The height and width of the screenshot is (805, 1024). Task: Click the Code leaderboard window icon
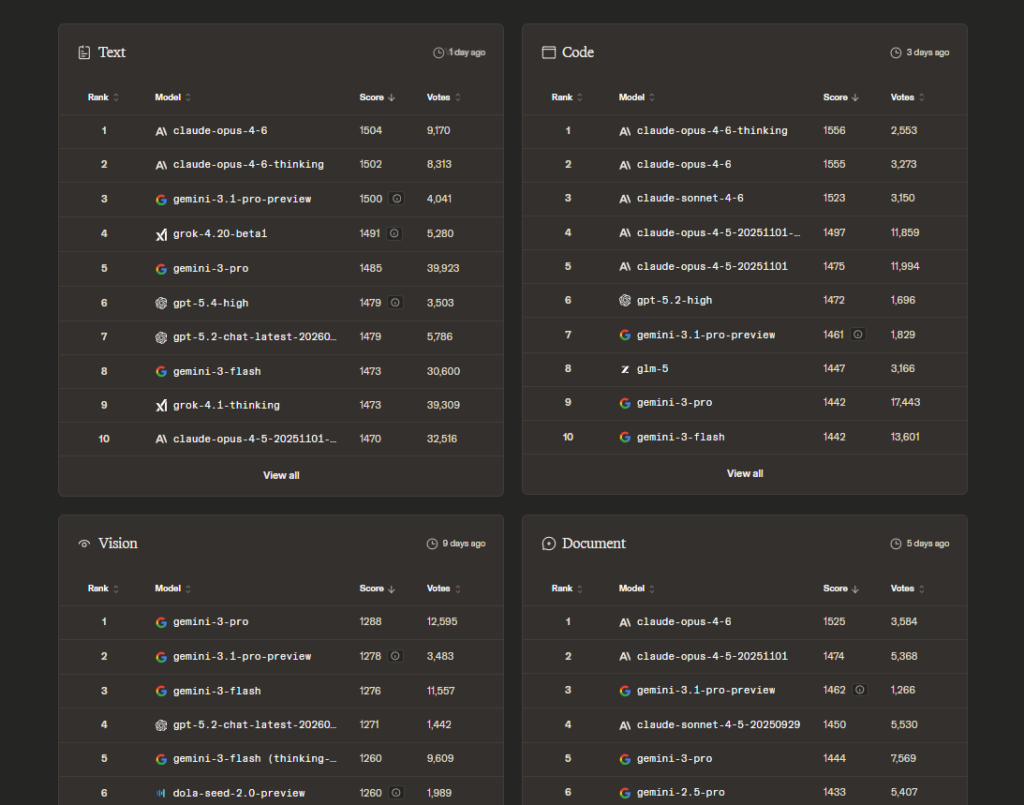(548, 52)
